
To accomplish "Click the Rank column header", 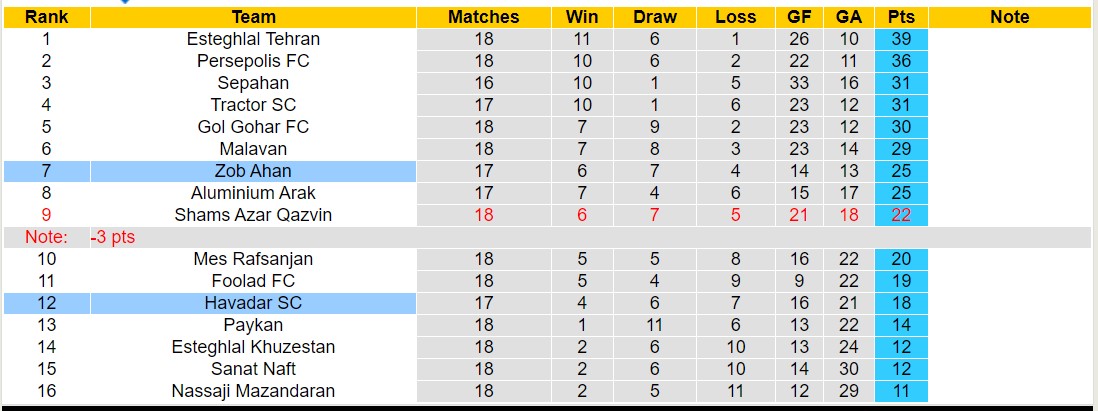I will pos(46,17).
